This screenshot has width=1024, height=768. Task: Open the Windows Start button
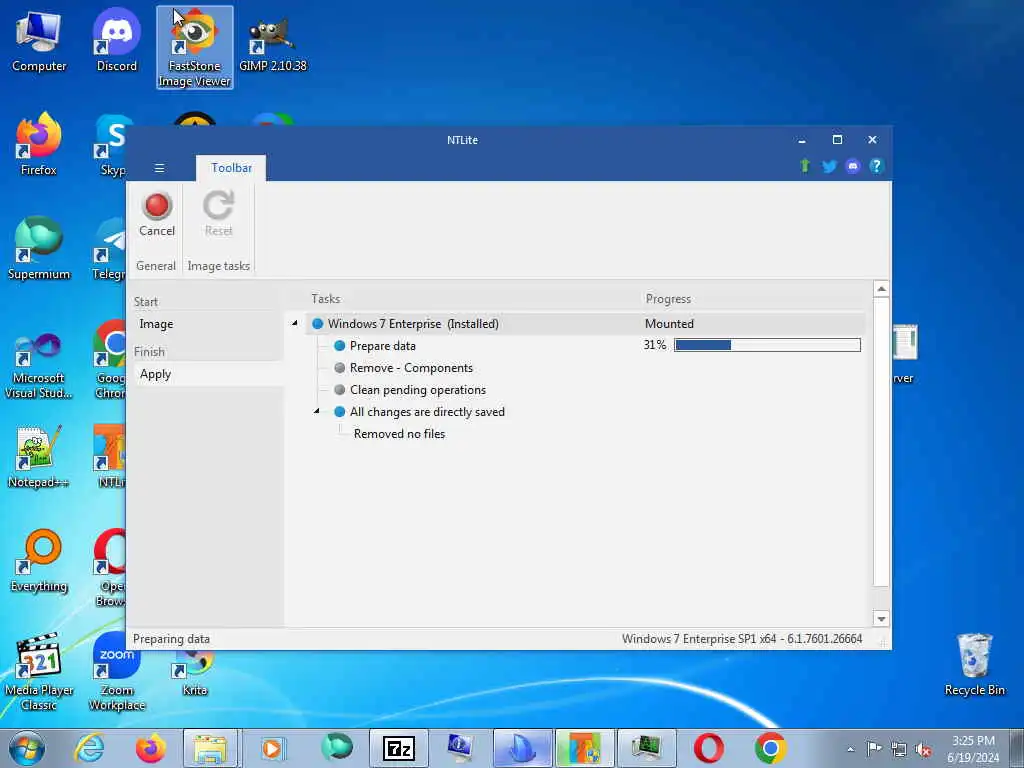coord(27,748)
